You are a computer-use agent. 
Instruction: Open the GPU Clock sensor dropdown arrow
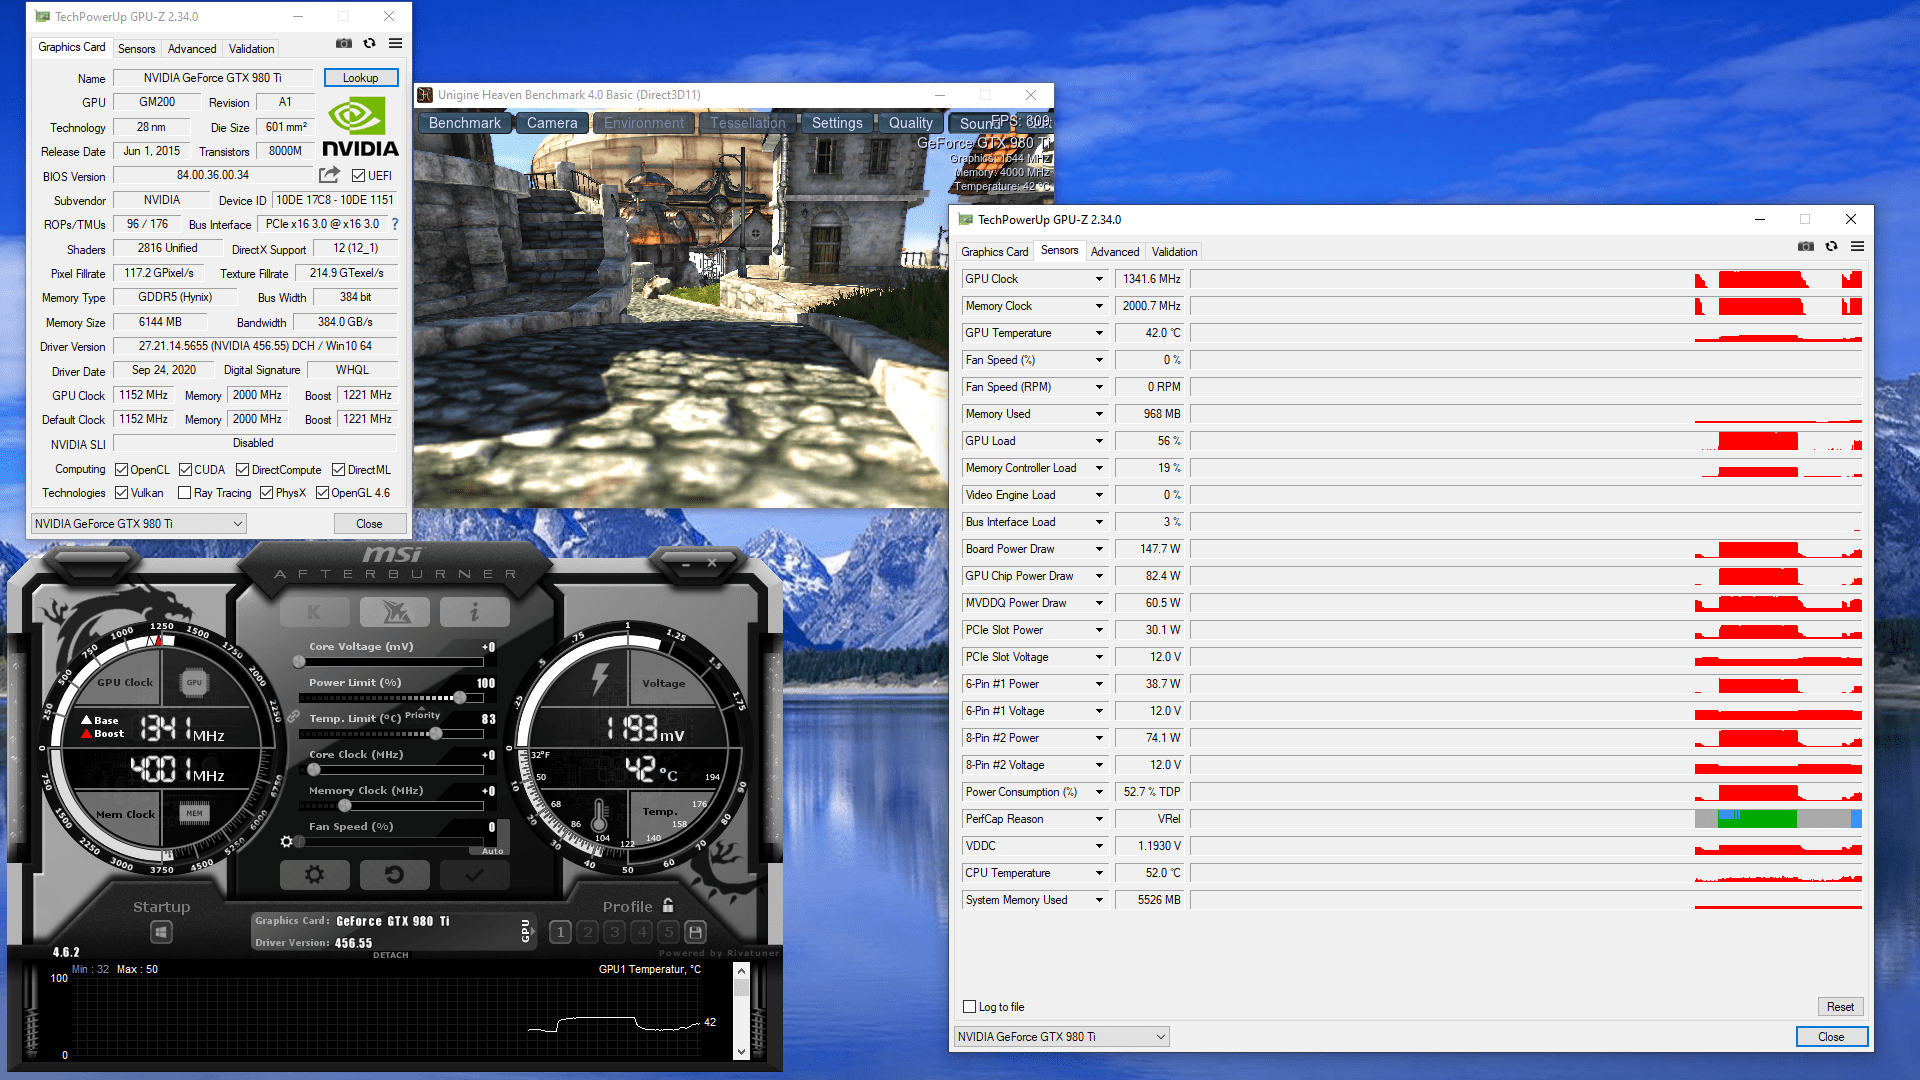point(1099,279)
